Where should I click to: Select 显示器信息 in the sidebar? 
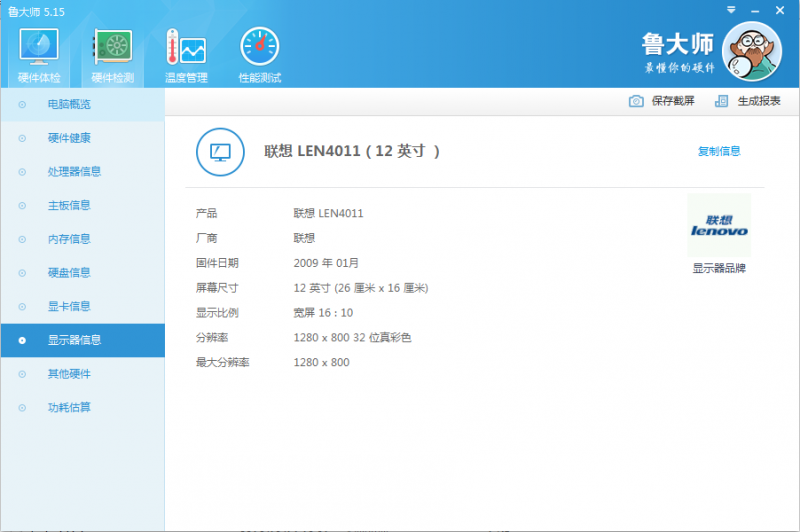point(83,340)
